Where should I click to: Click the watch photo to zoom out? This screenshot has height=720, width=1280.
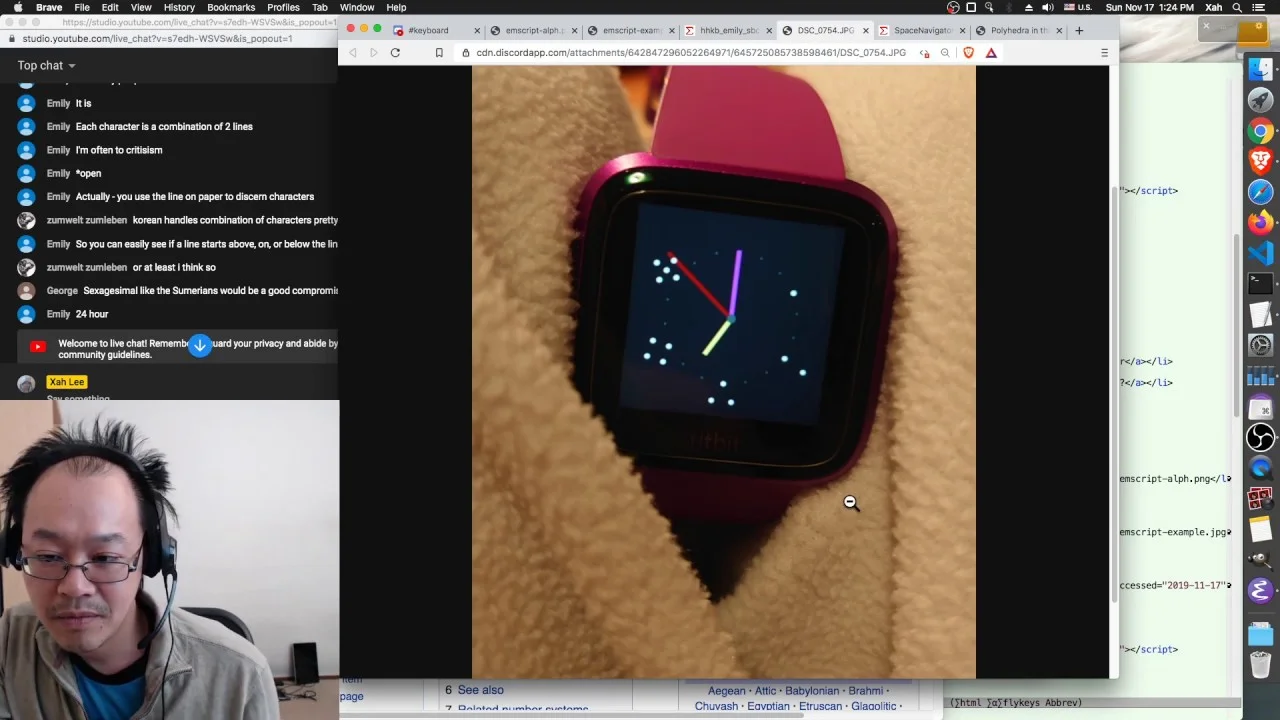(x=724, y=372)
